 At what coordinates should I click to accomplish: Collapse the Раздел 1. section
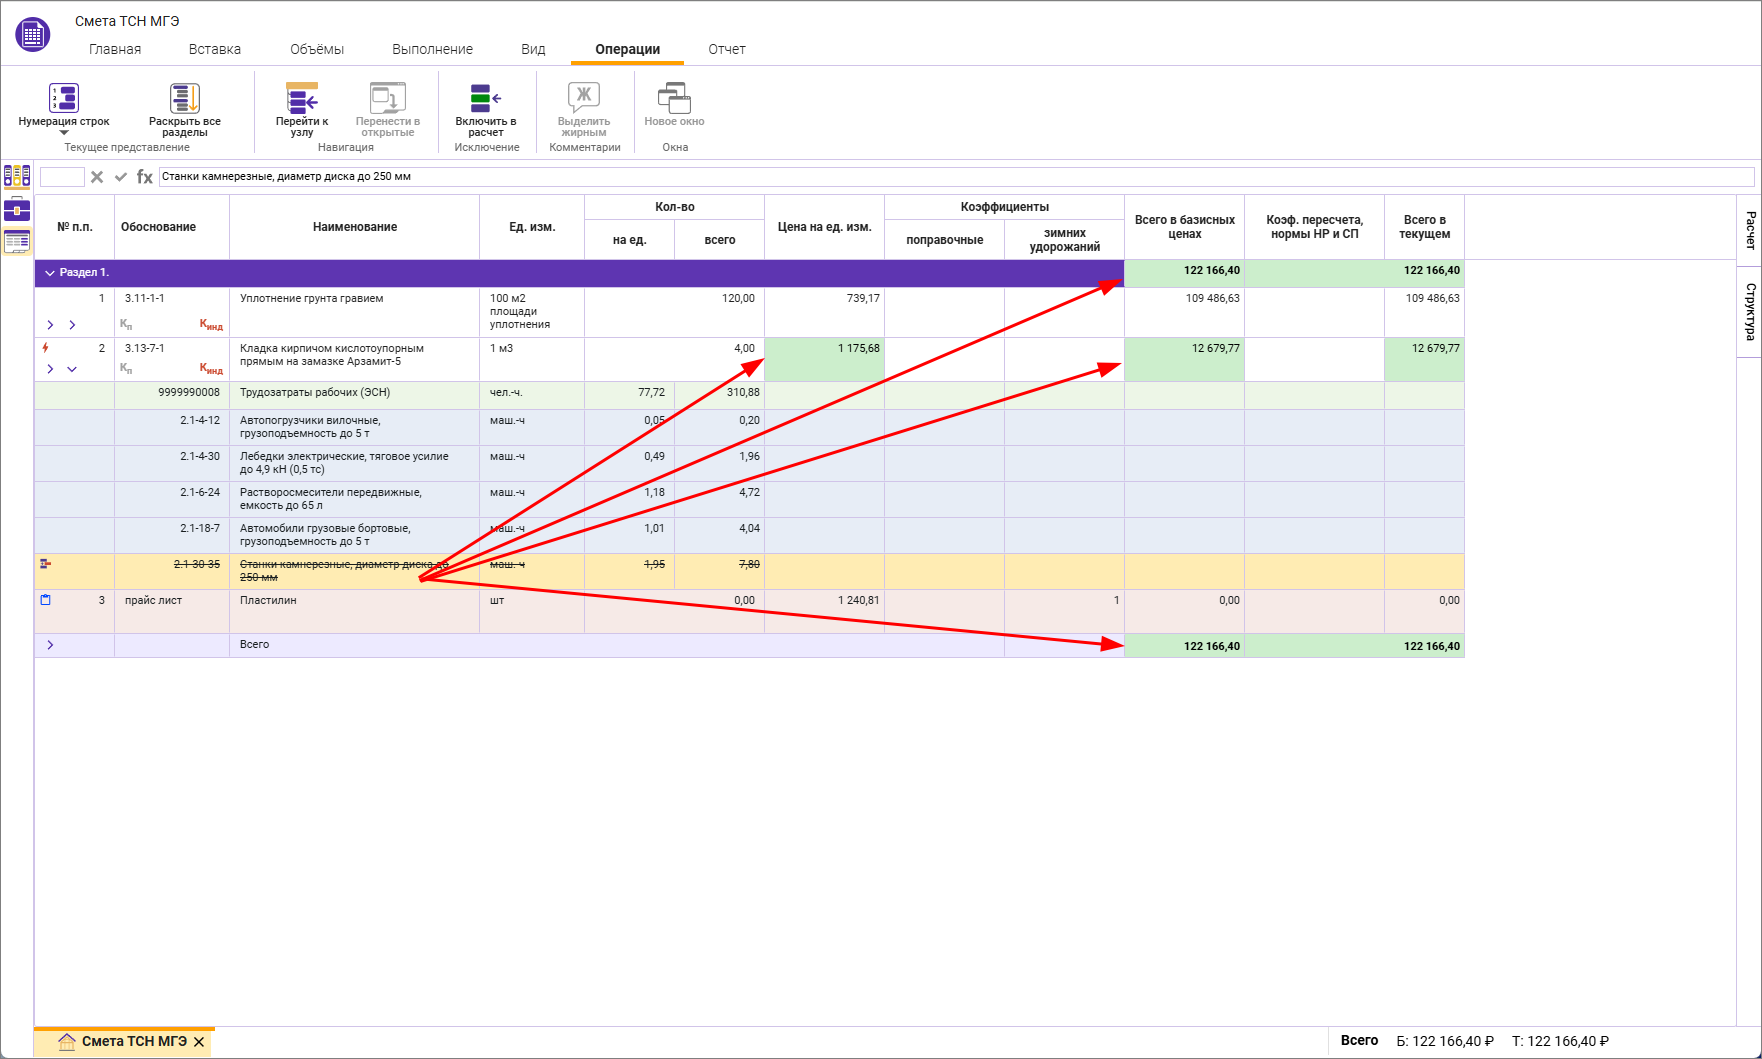pyautogui.click(x=50, y=273)
